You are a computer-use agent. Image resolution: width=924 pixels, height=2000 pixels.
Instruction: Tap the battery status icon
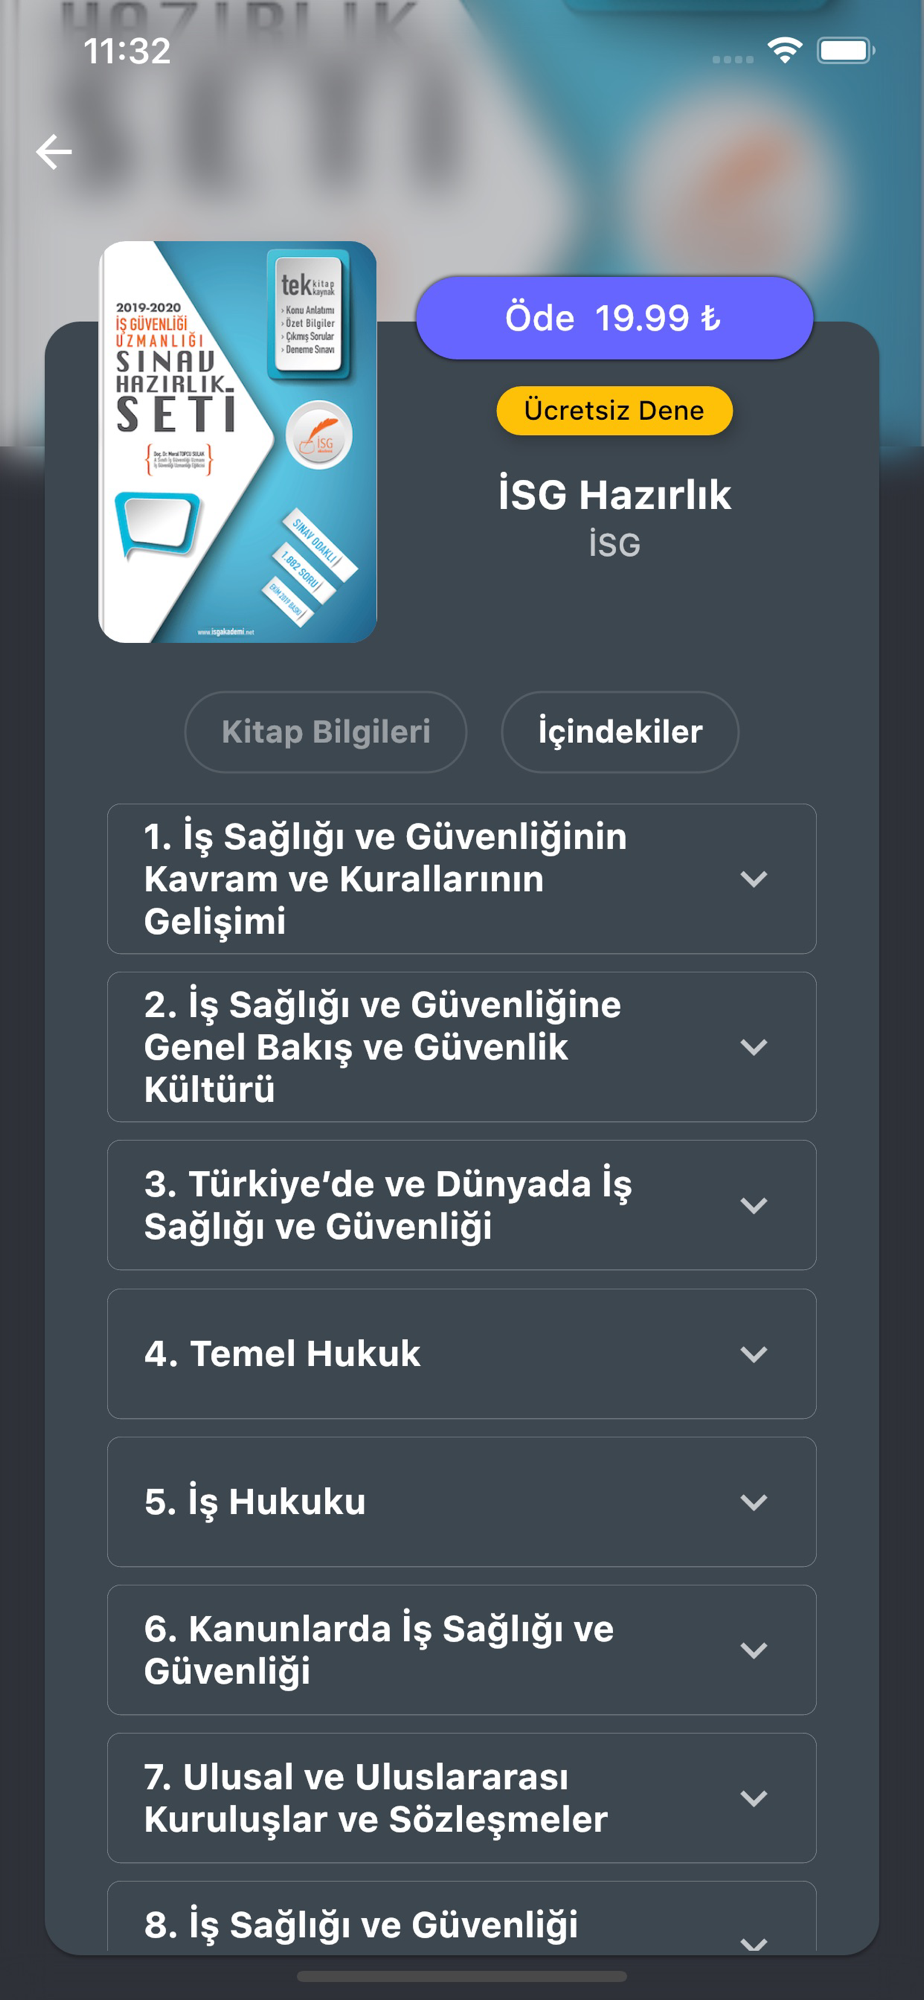[x=846, y=50]
